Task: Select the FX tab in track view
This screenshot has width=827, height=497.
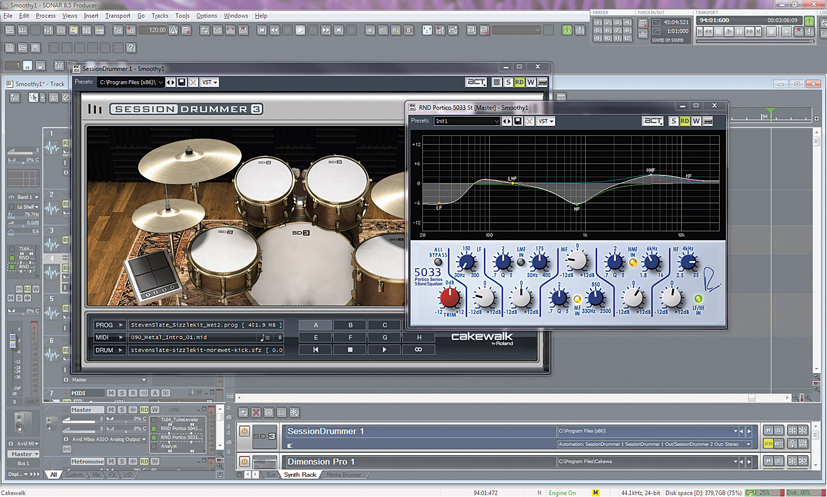Action: 112,475
